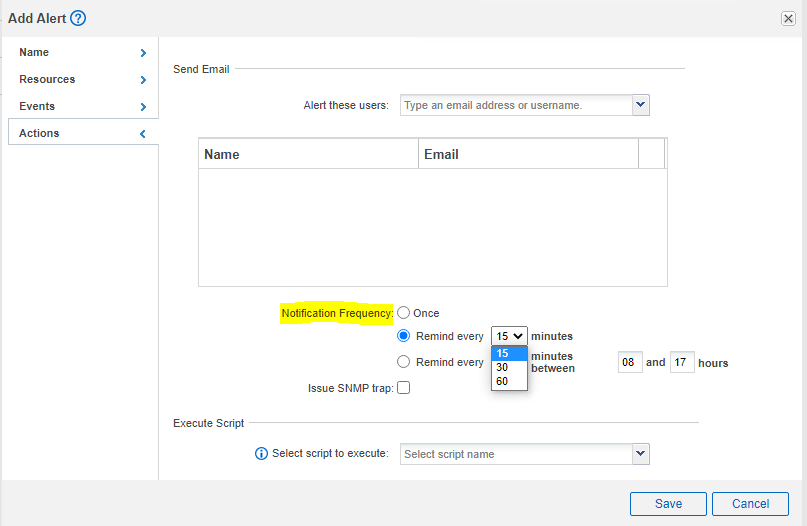Open the Name tab
This screenshot has height=526, width=807.
(80, 52)
